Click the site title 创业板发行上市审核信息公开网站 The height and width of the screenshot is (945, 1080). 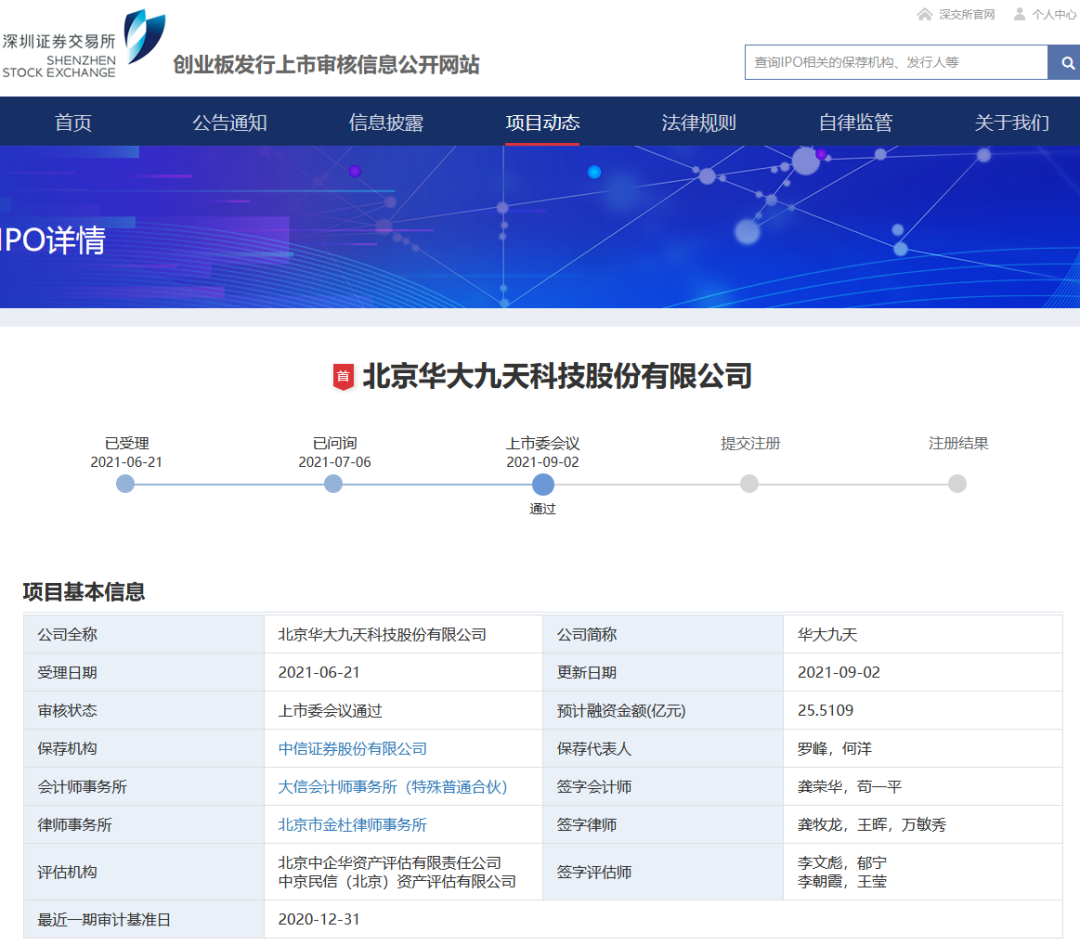(x=326, y=65)
